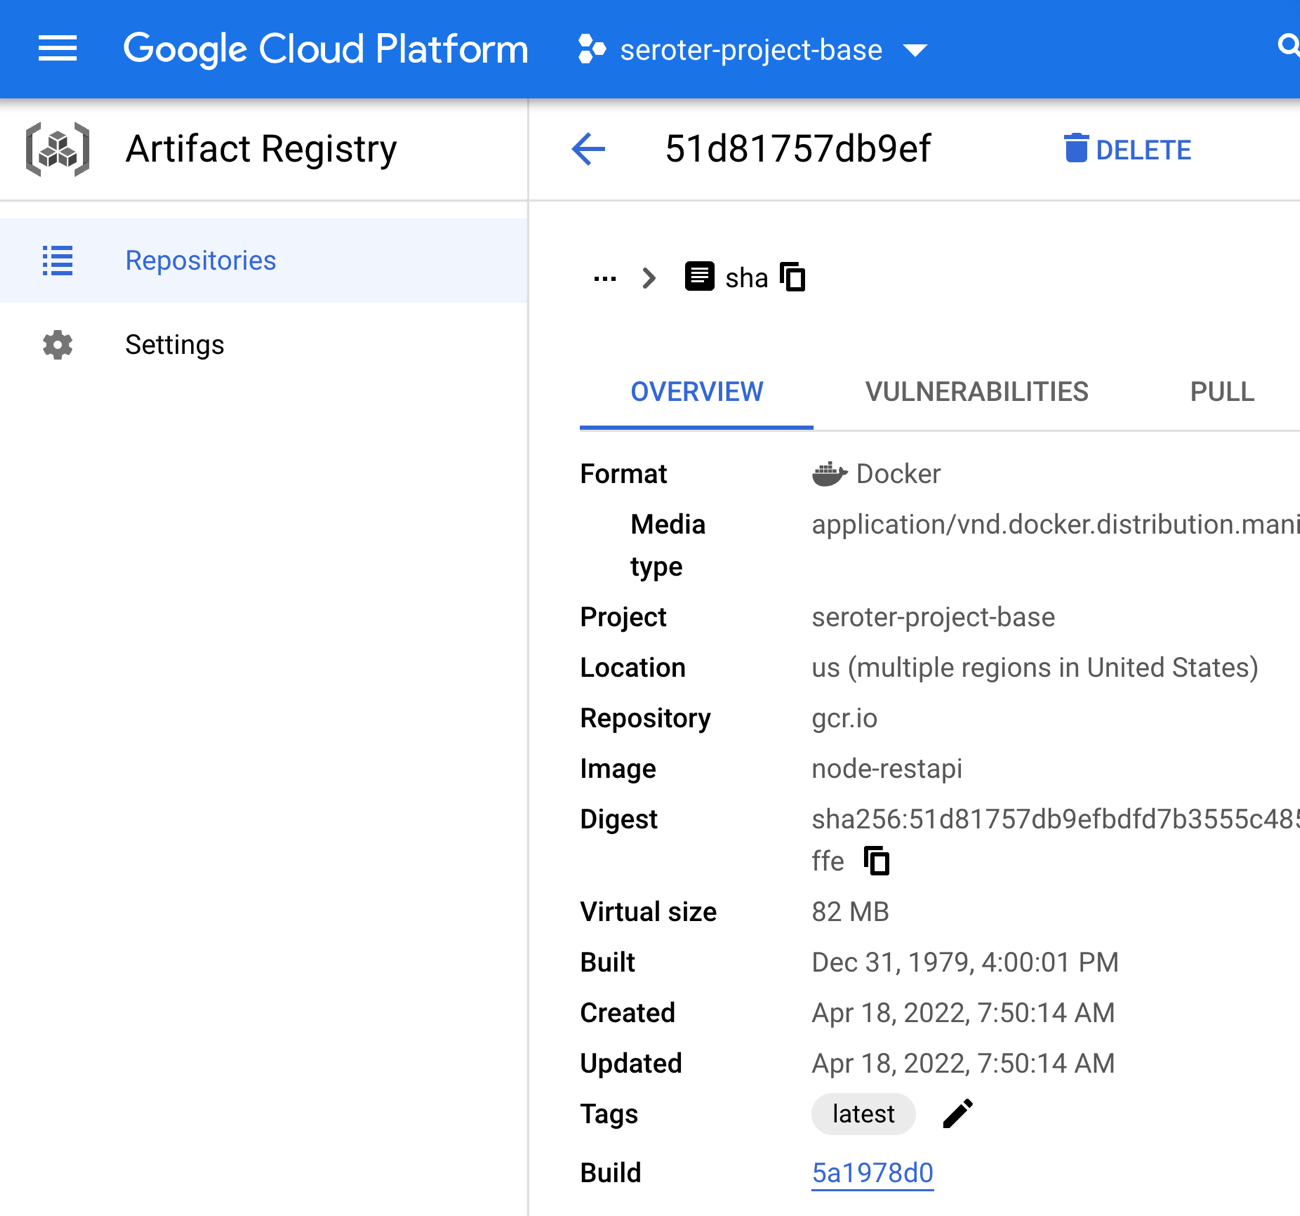Viewport: 1300px width, 1216px height.
Task: Click the latest tag chip
Action: [x=863, y=1114]
